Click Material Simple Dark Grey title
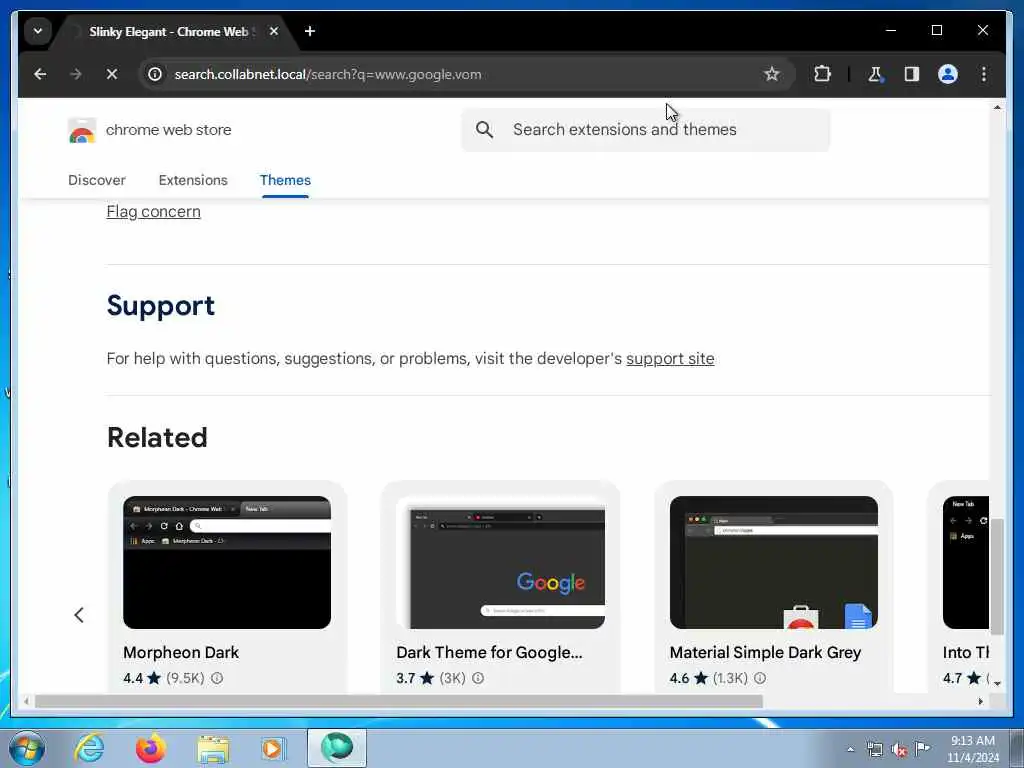 (765, 652)
